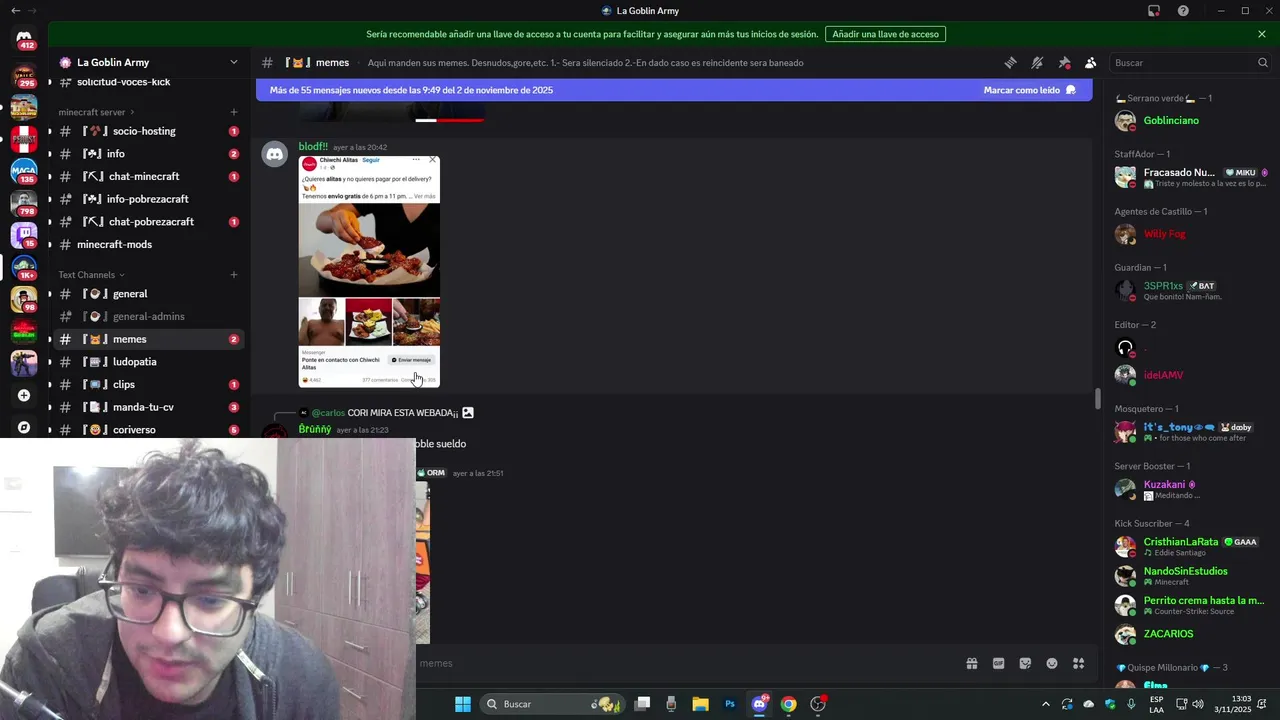Open the MAGA server icon

[x=24, y=171]
